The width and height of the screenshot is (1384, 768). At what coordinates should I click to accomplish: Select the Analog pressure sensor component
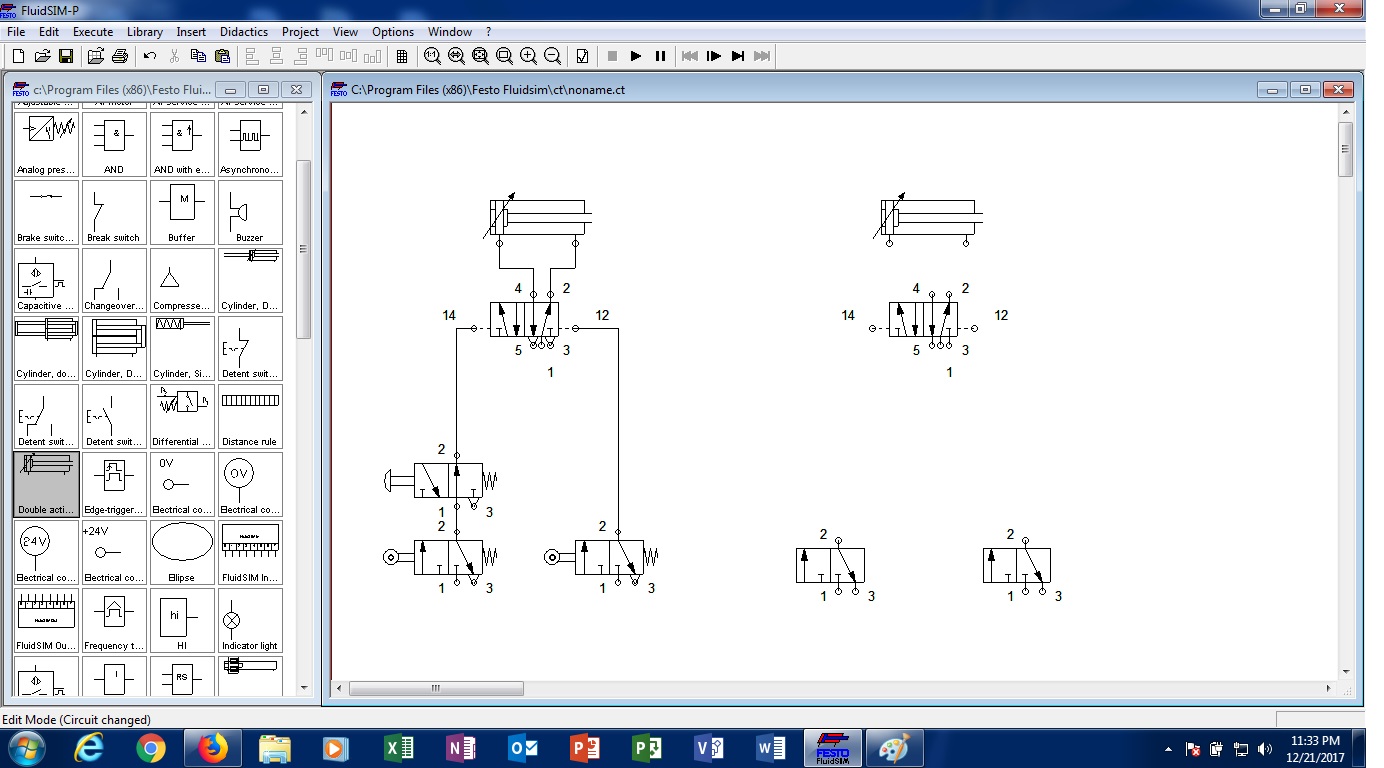coord(46,144)
